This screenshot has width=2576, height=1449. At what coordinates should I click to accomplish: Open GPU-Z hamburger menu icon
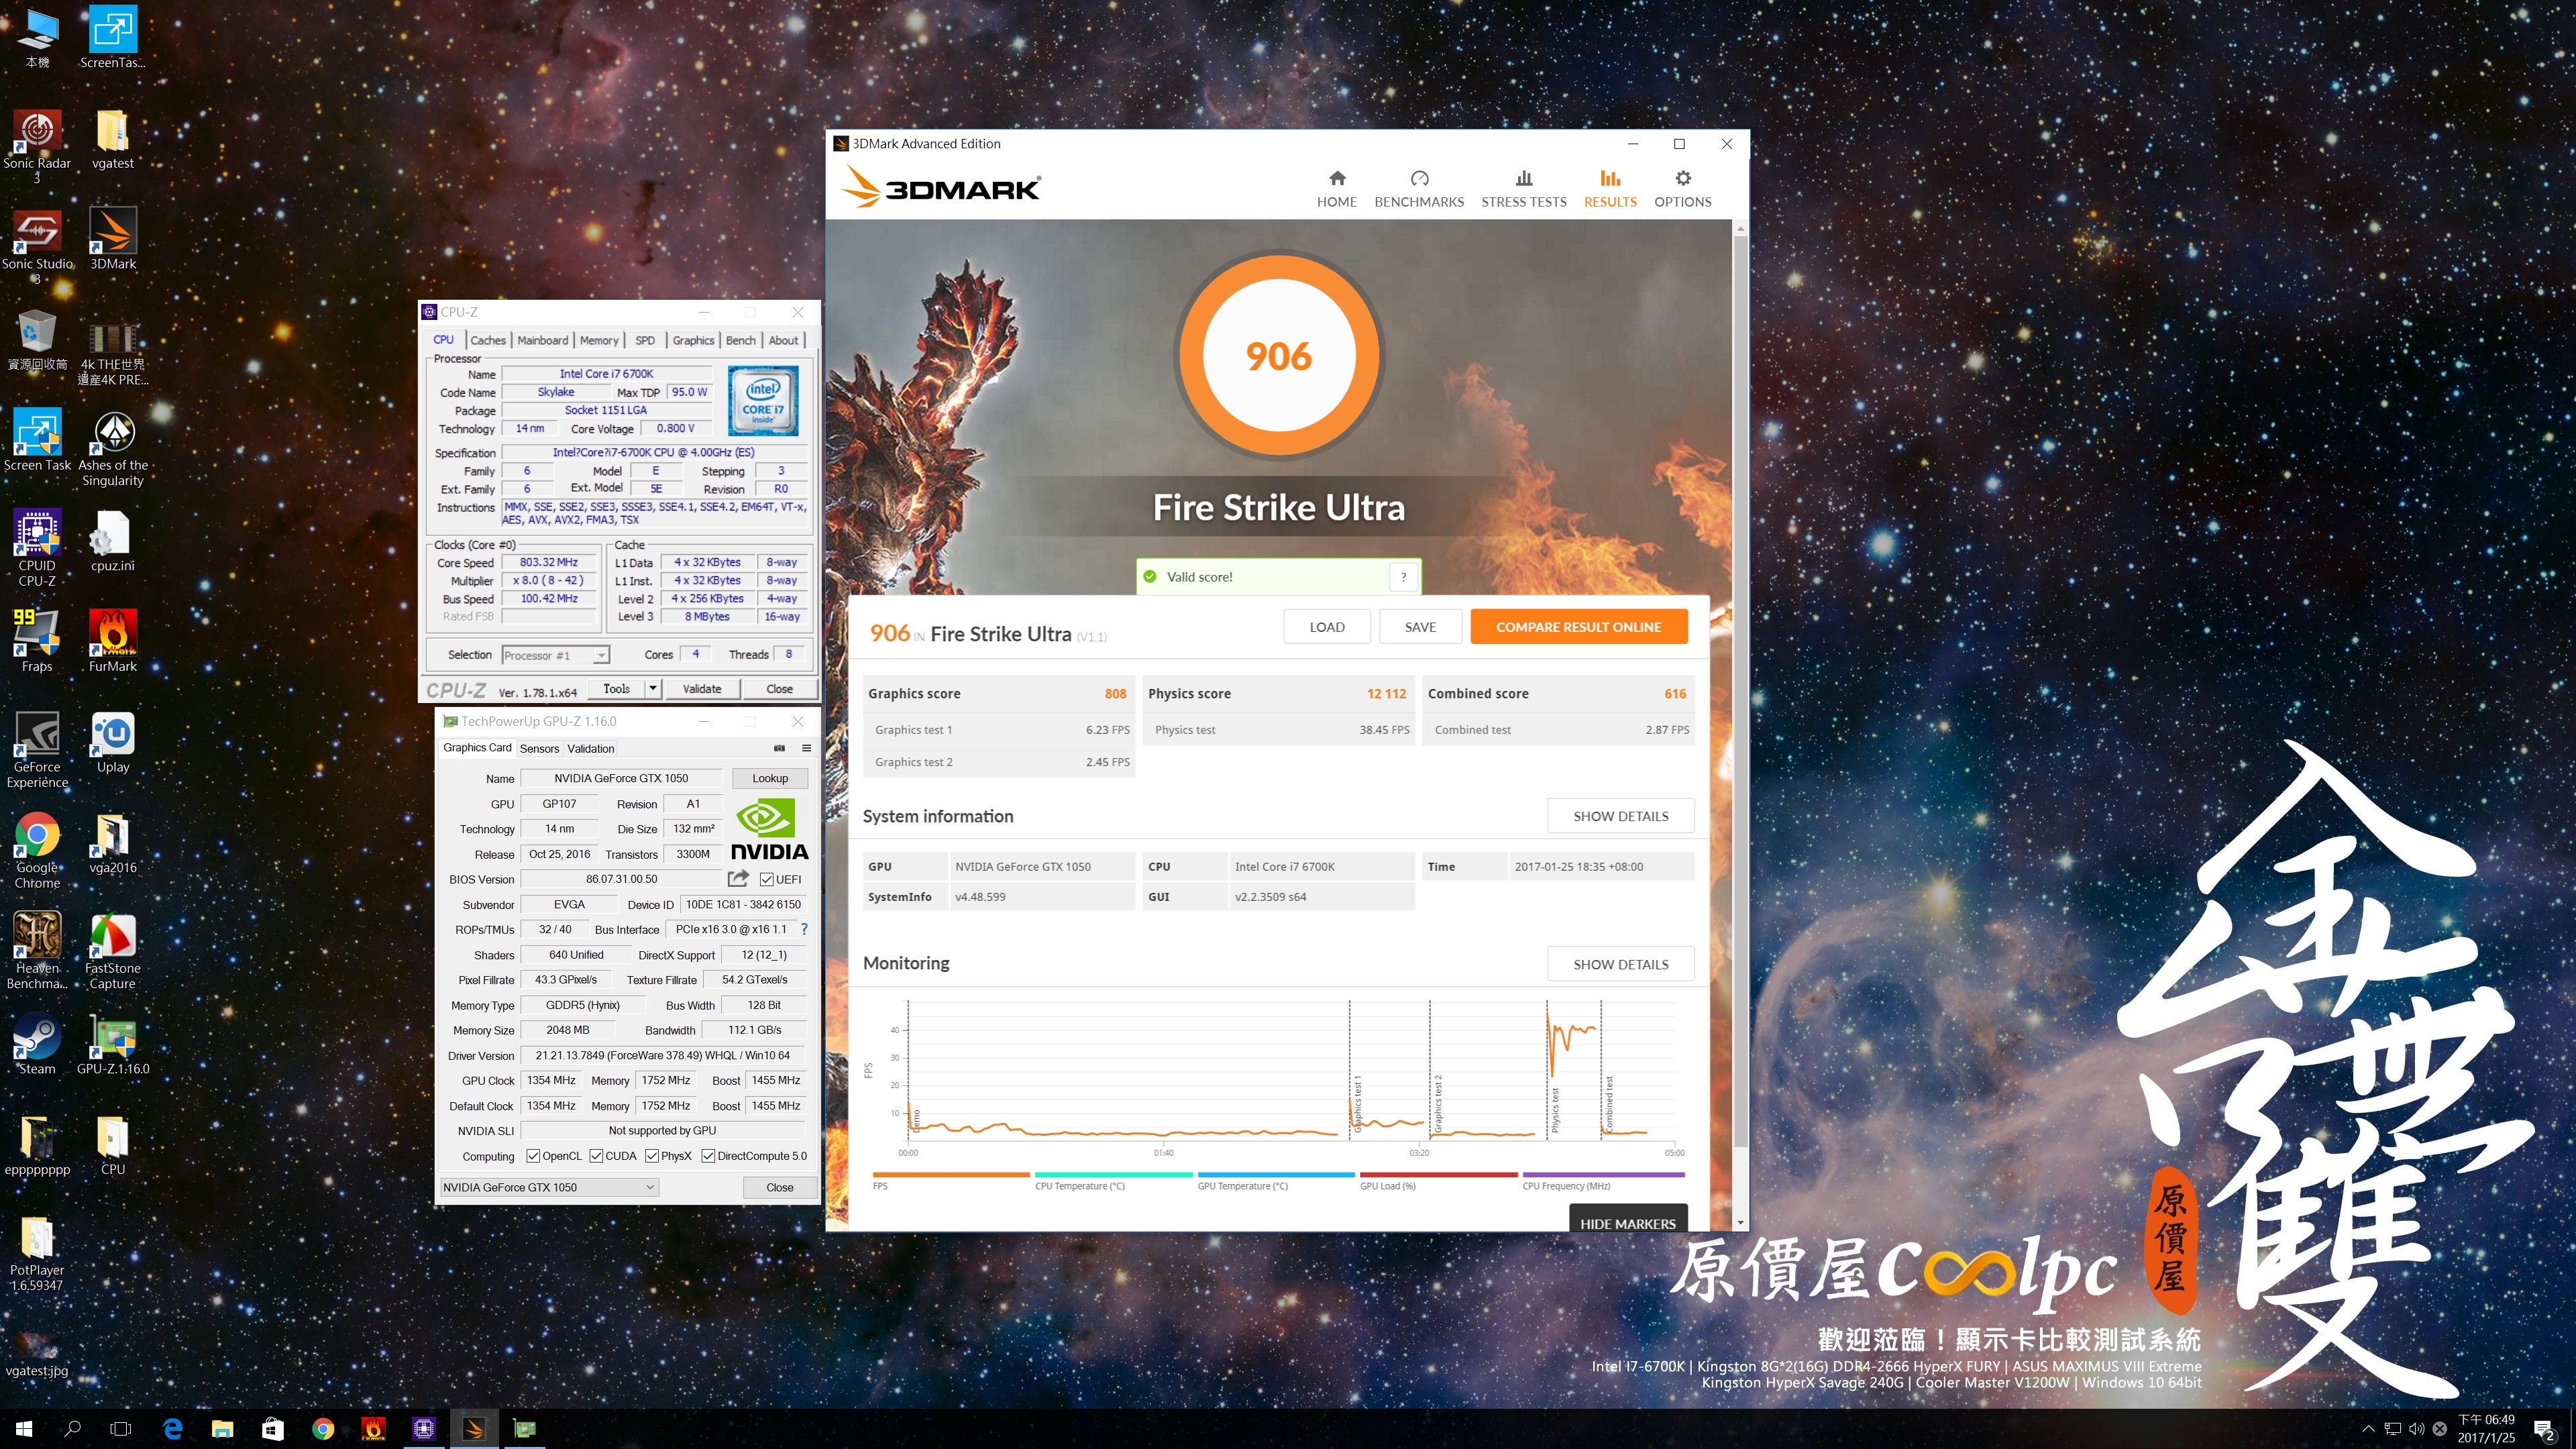[806, 748]
